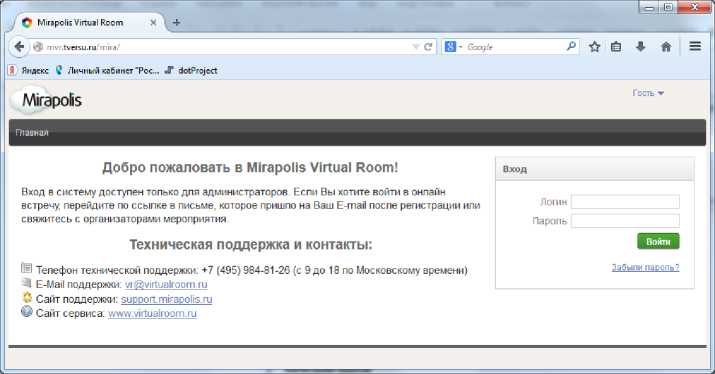Image resolution: width=715 pixels, height=374 pixels.
Task: Open the address bar history dropdown arrow
Action: (x=415, y=47)
